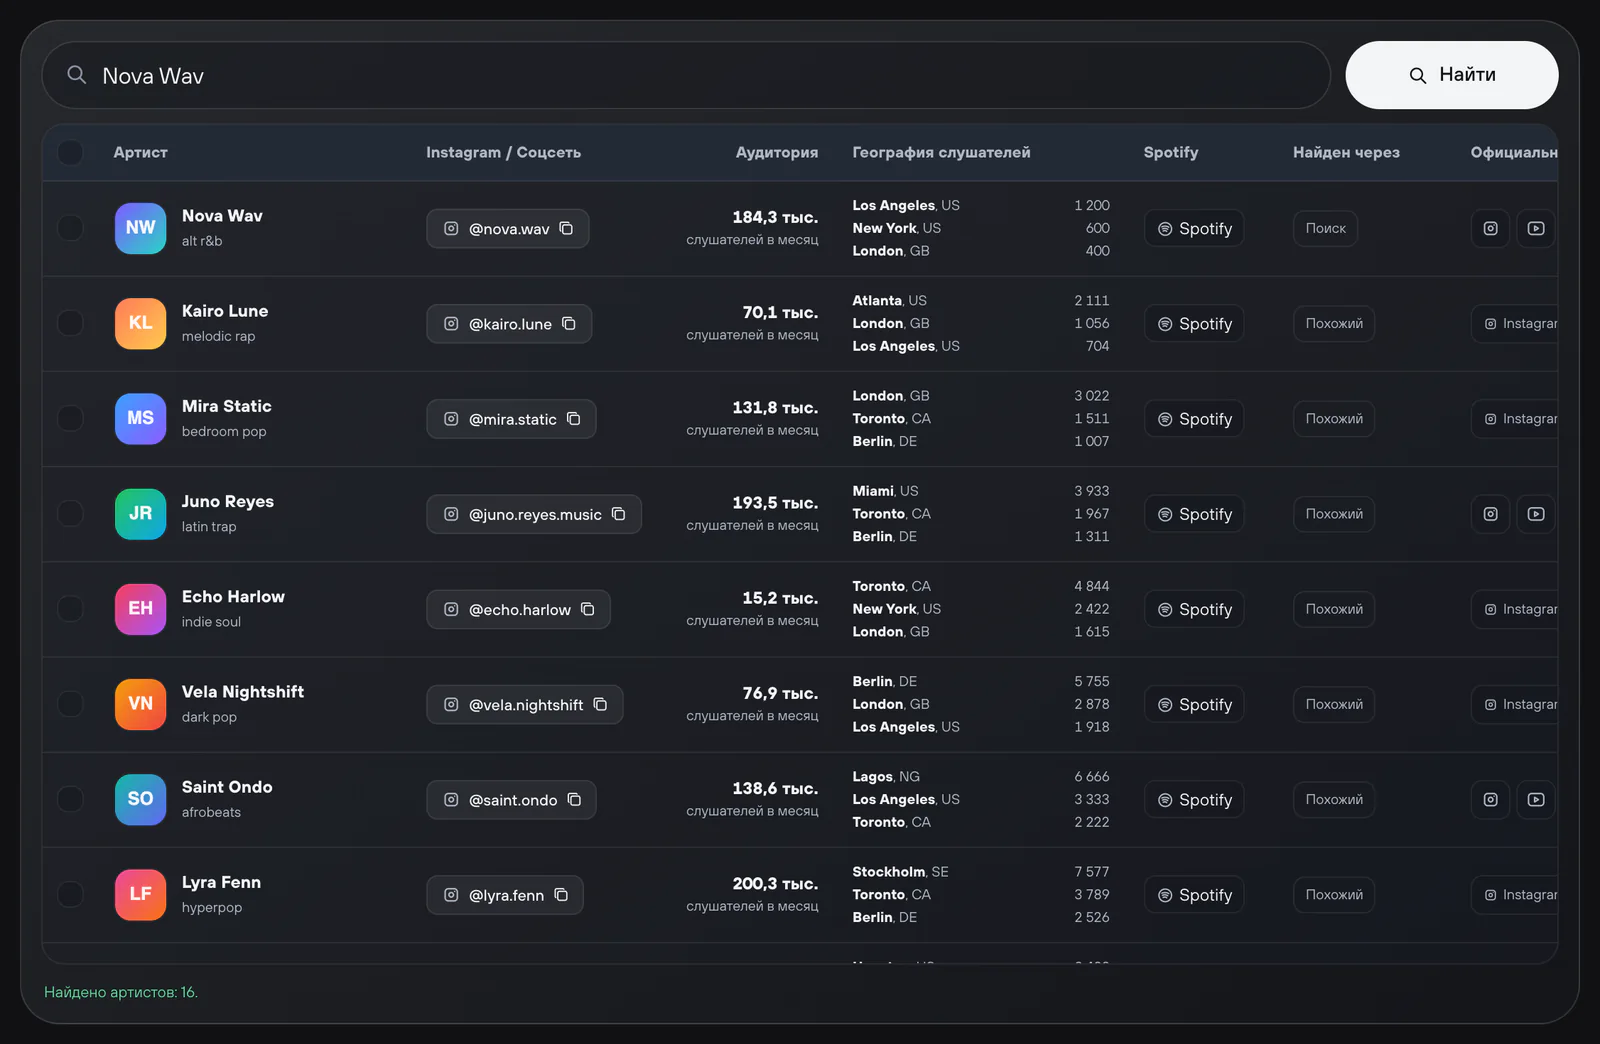Viewport: 1600px width, 1044px height.
Task: Click the Артист column header
Action: [x=140, y=152]
